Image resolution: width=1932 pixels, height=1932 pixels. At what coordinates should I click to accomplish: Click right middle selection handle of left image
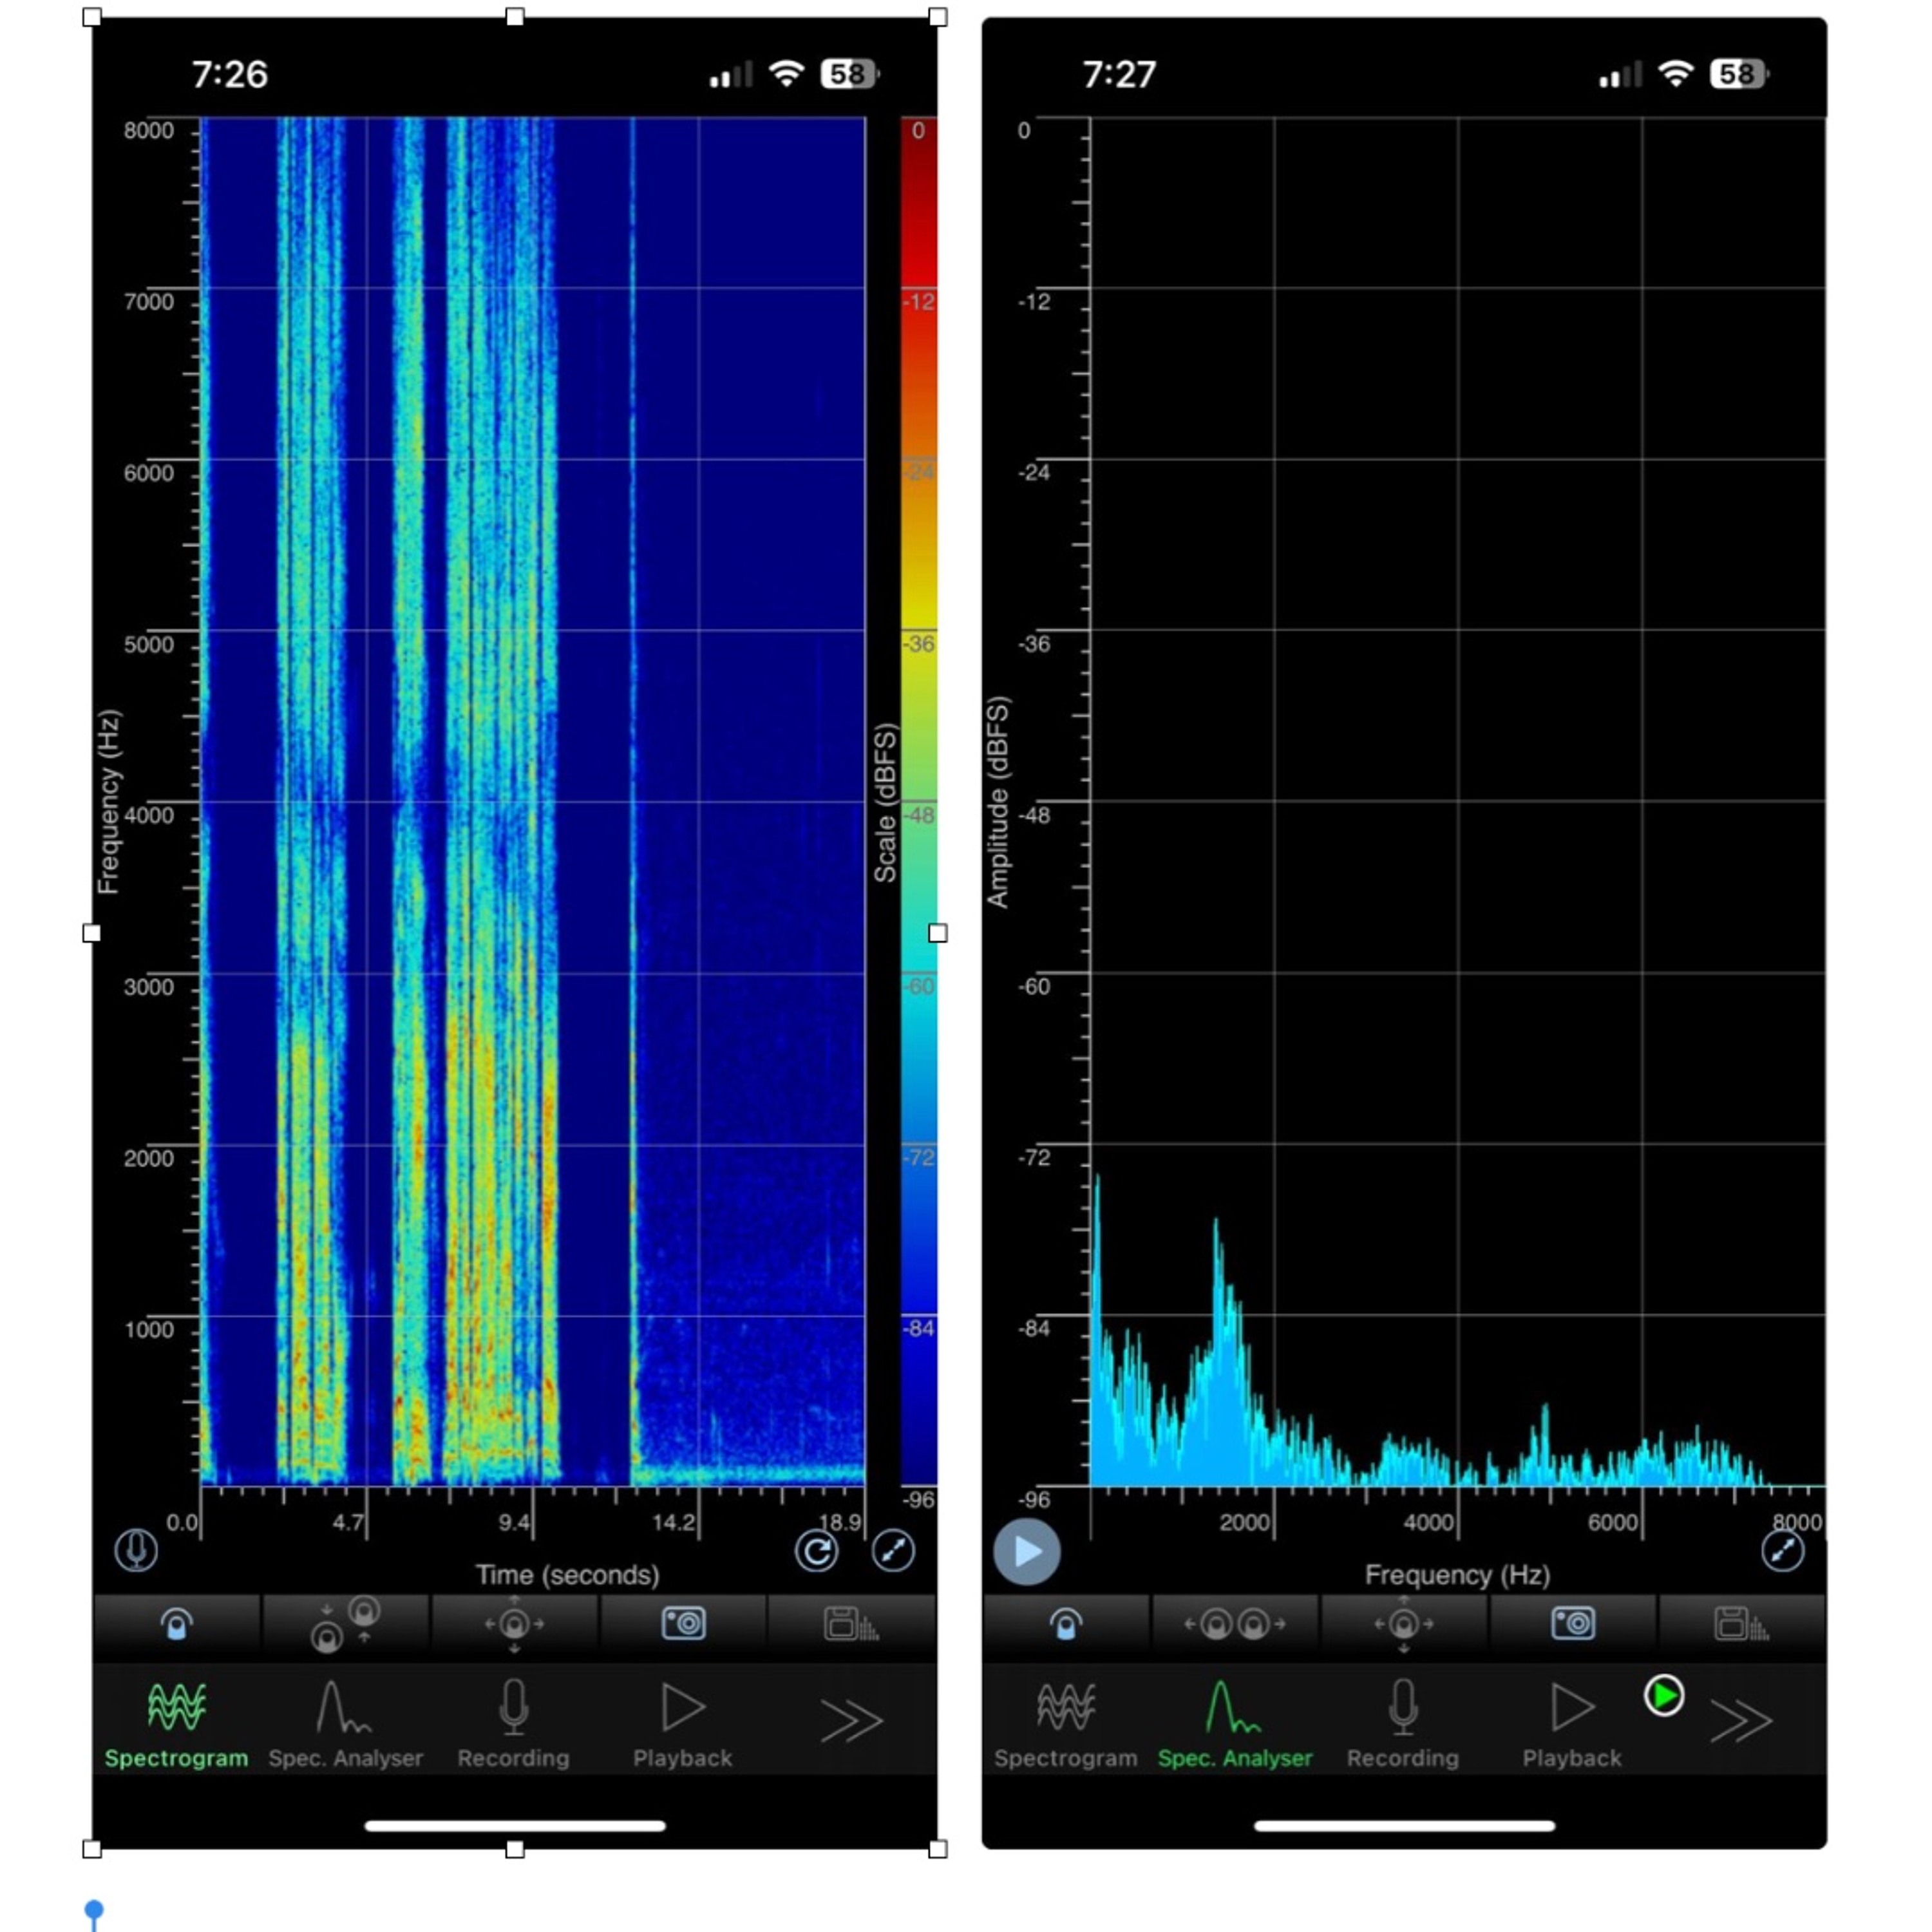point(937,933)
